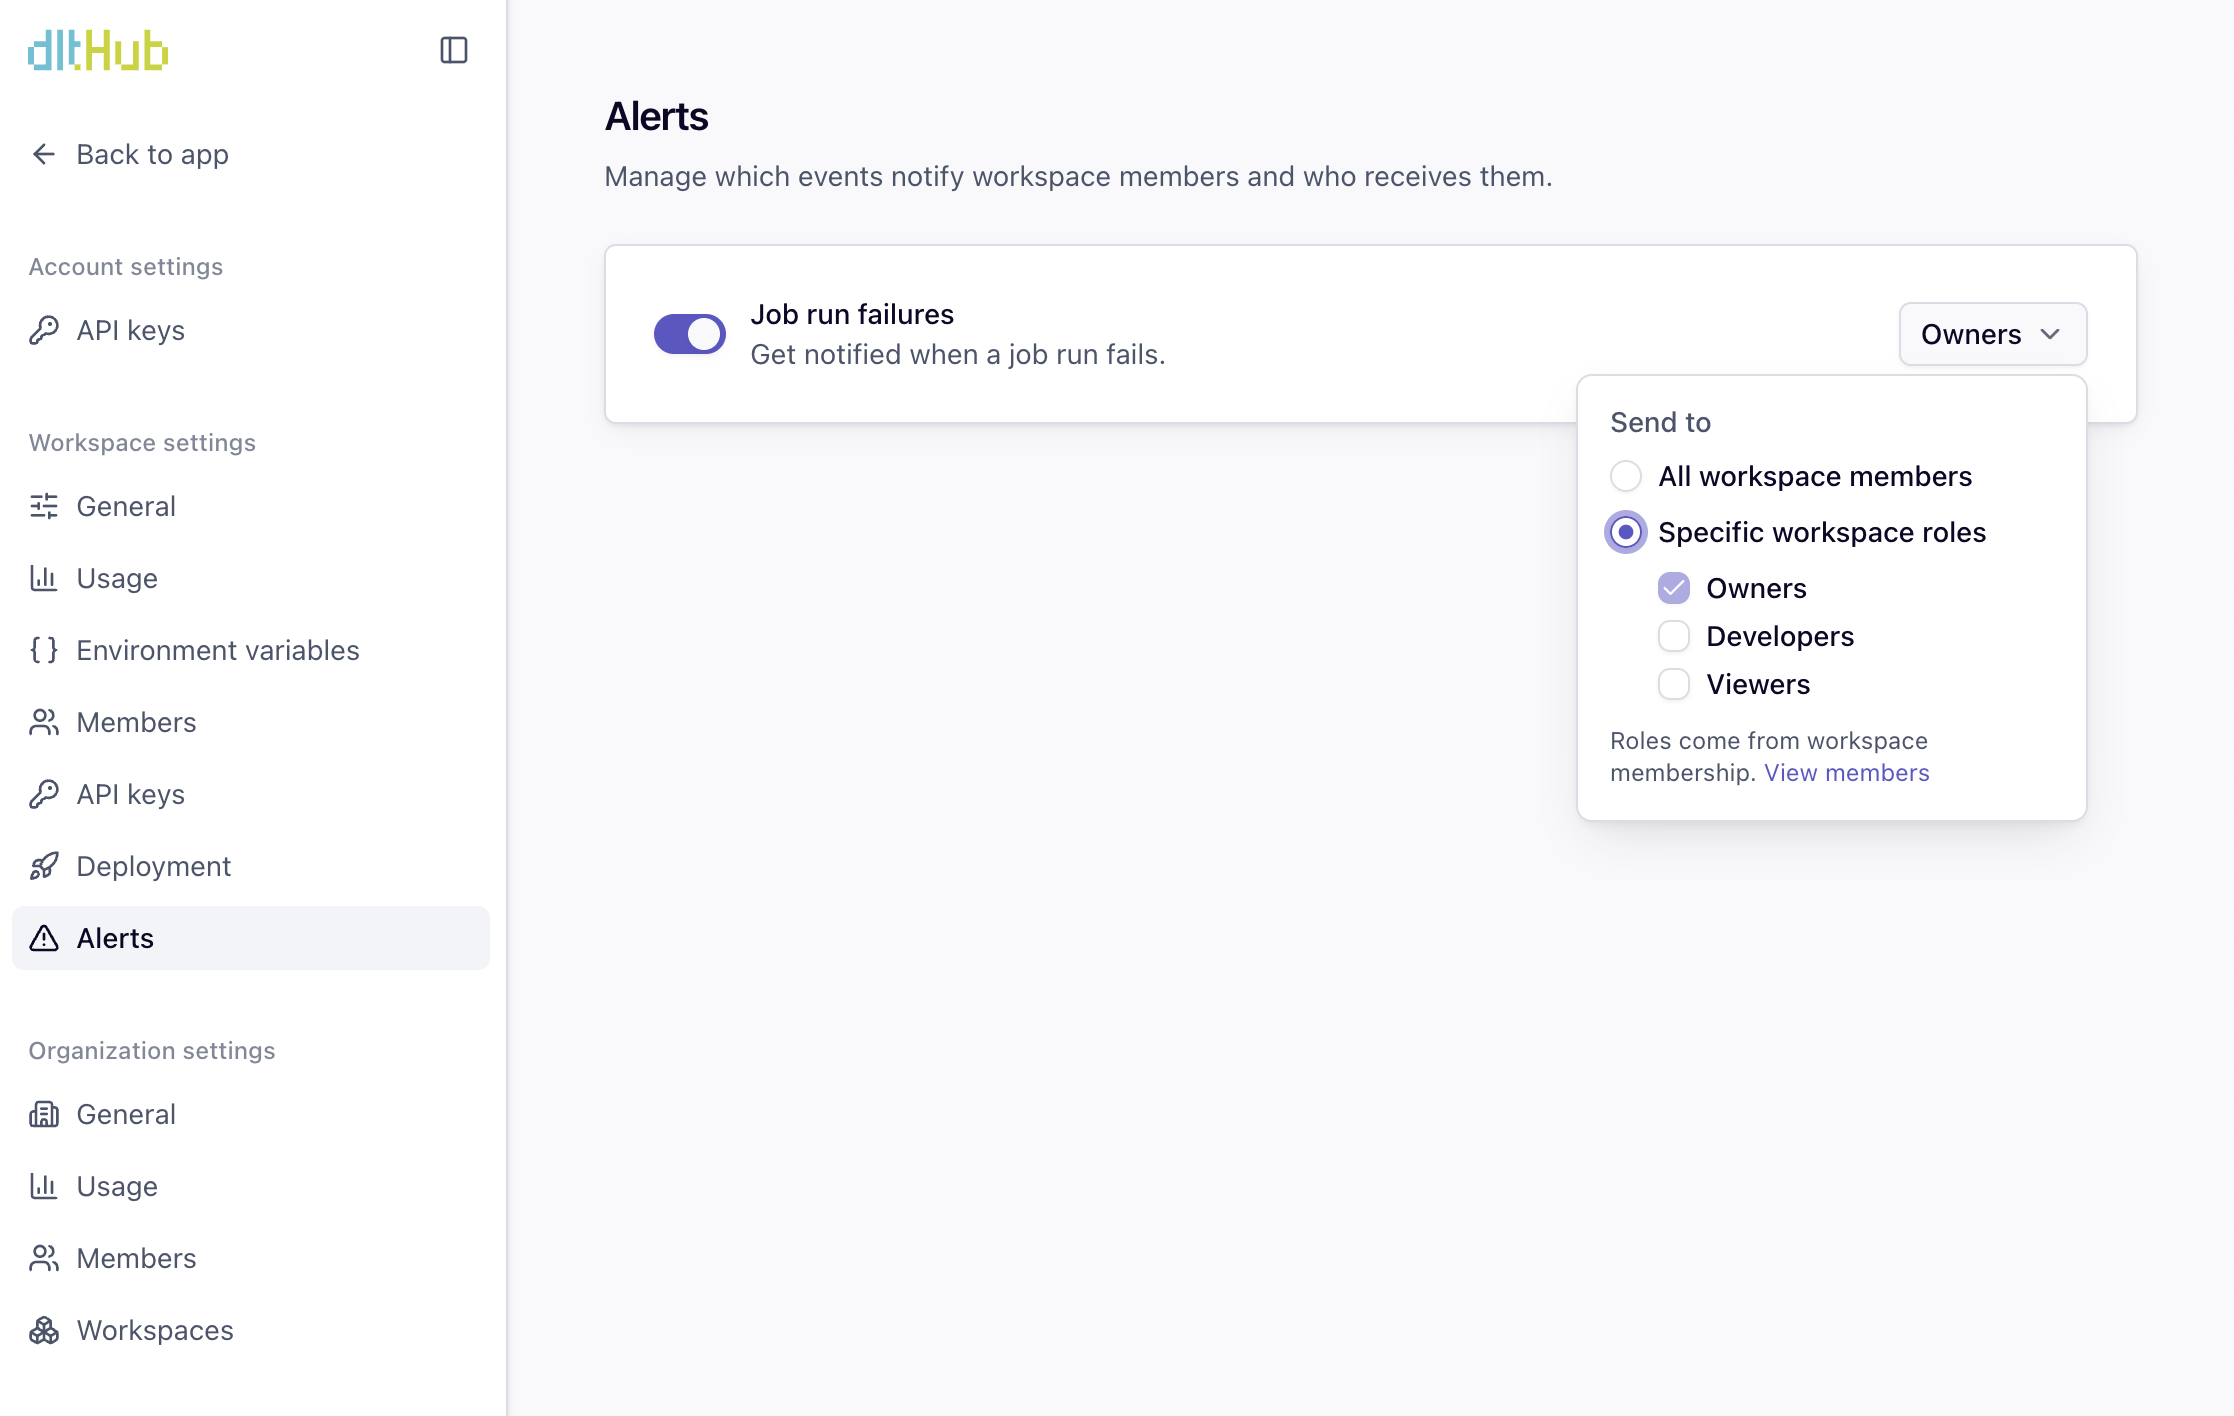Click the building icon beside organization General
This screenshot has width=2234, height=1416.
tap(44, 1114)
